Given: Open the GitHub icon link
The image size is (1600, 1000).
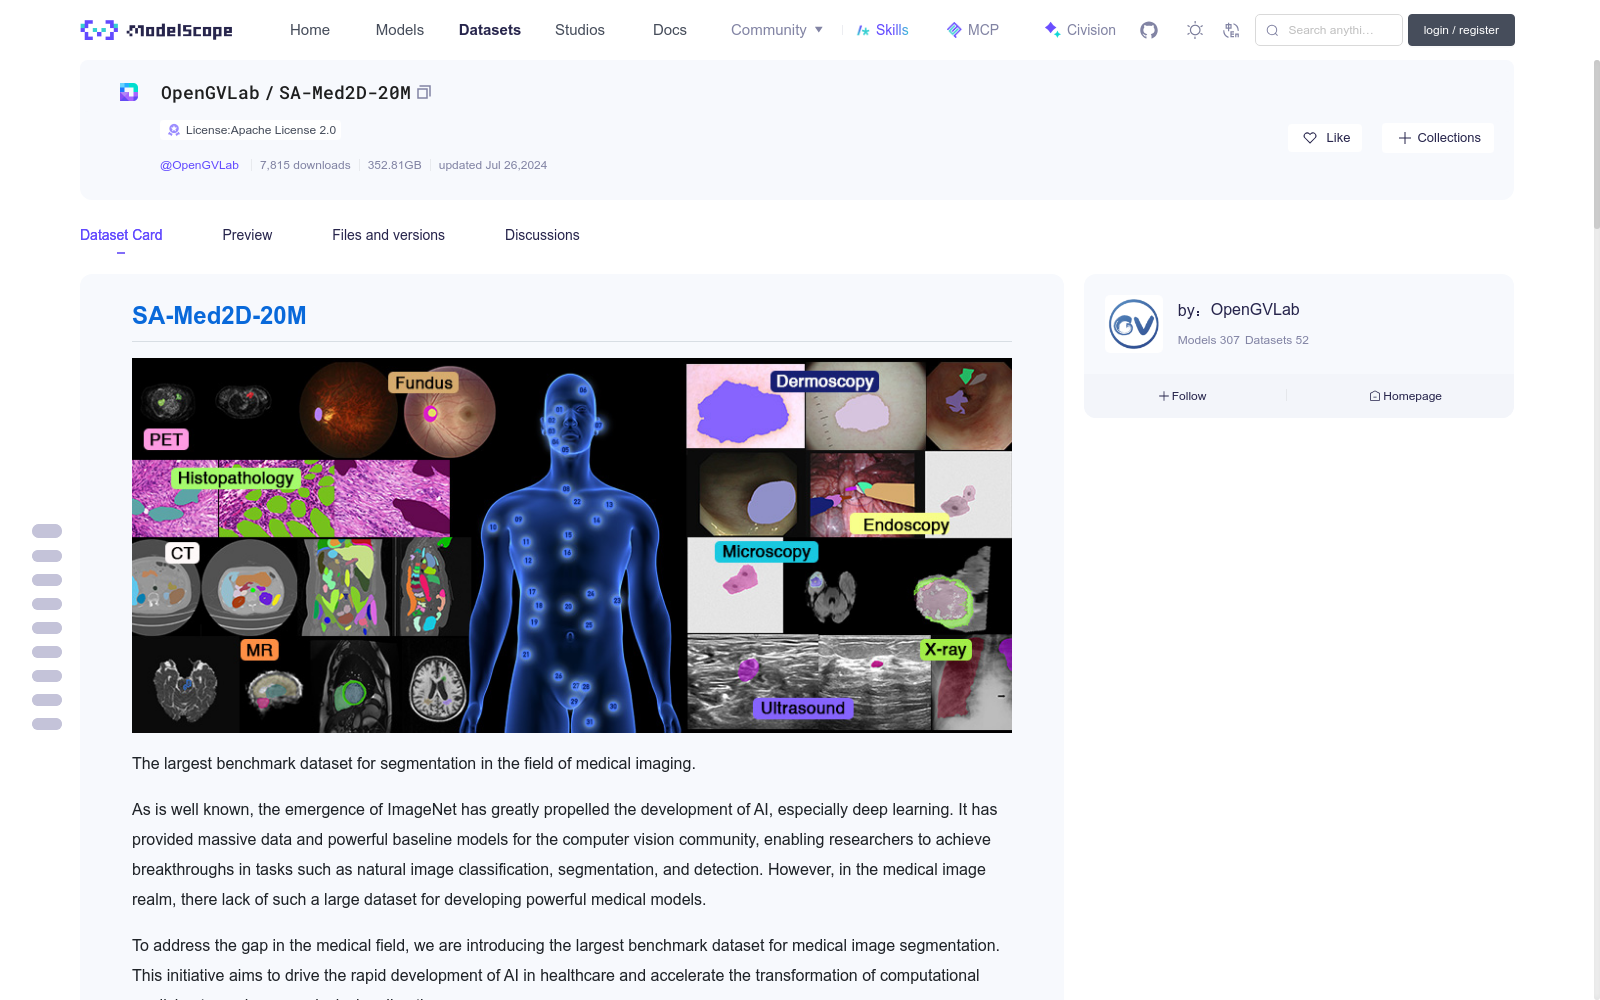Looking at the screenshot, I should pos(1149,30).
